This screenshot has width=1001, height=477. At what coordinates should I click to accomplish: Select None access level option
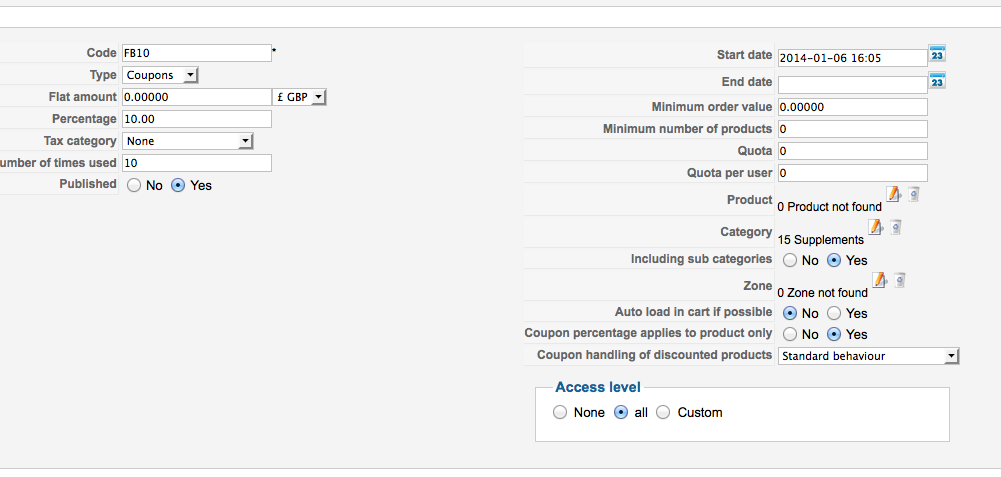click(560, 412)
